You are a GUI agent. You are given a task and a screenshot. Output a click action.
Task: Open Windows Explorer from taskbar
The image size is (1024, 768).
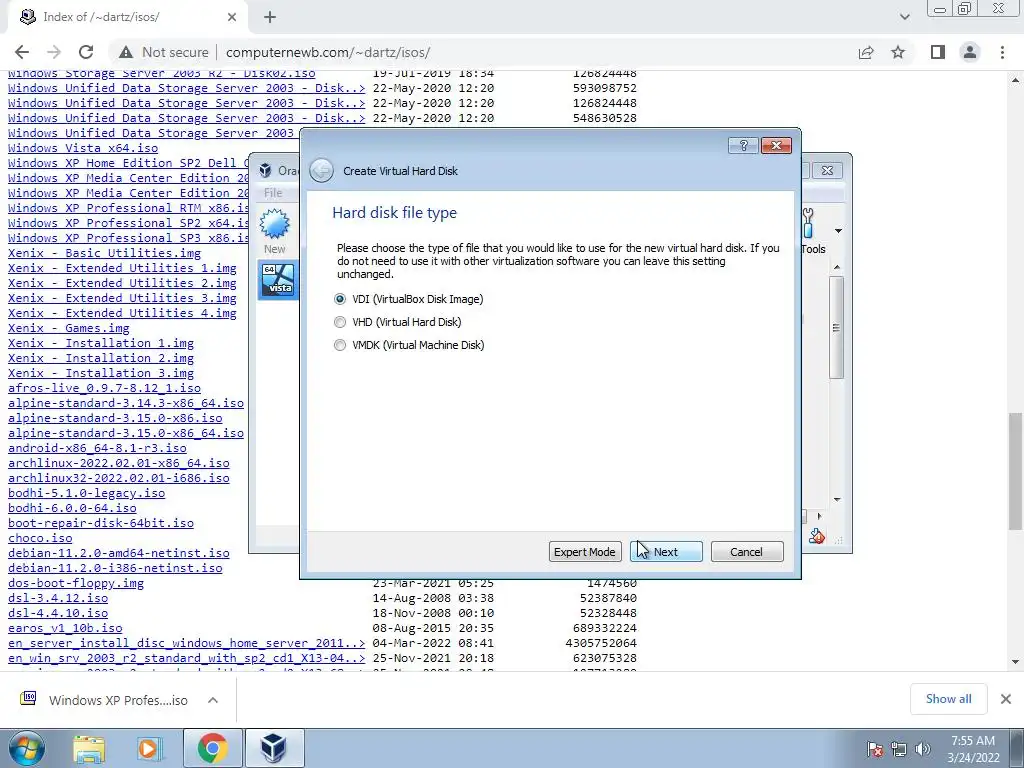pos(89,748)
